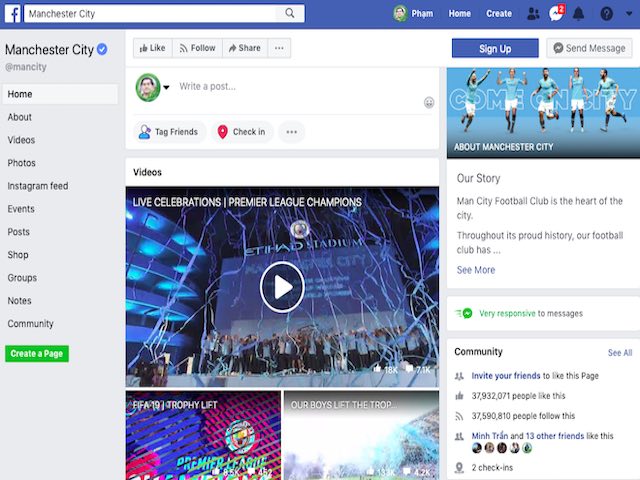Click the Phạm profile avatar in top bar

(x=400, y=14)
